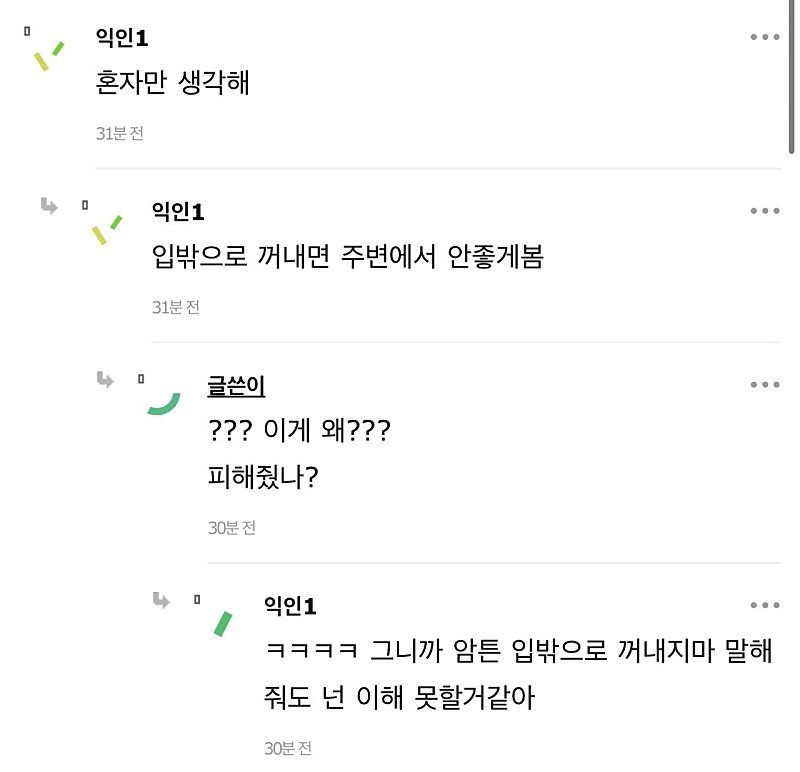The image size is (800, 772).
Task: Open three-dot menu on the 'ㅋㅋㅋㅋ 그니까' reply
Action: pos(765,605)
